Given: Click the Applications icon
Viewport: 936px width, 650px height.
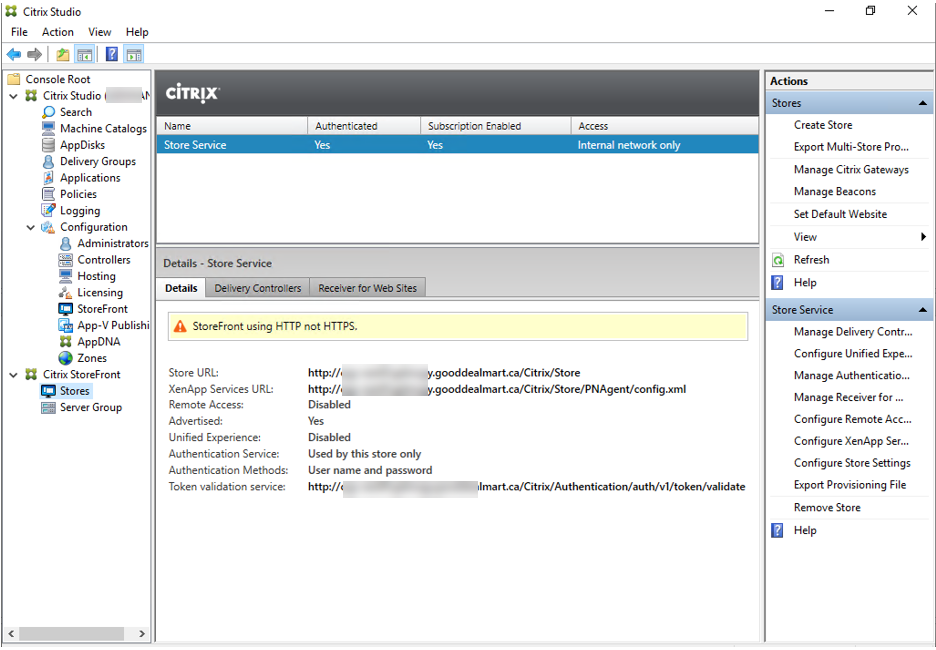Looking at the screenshot, I should [49, 178].
